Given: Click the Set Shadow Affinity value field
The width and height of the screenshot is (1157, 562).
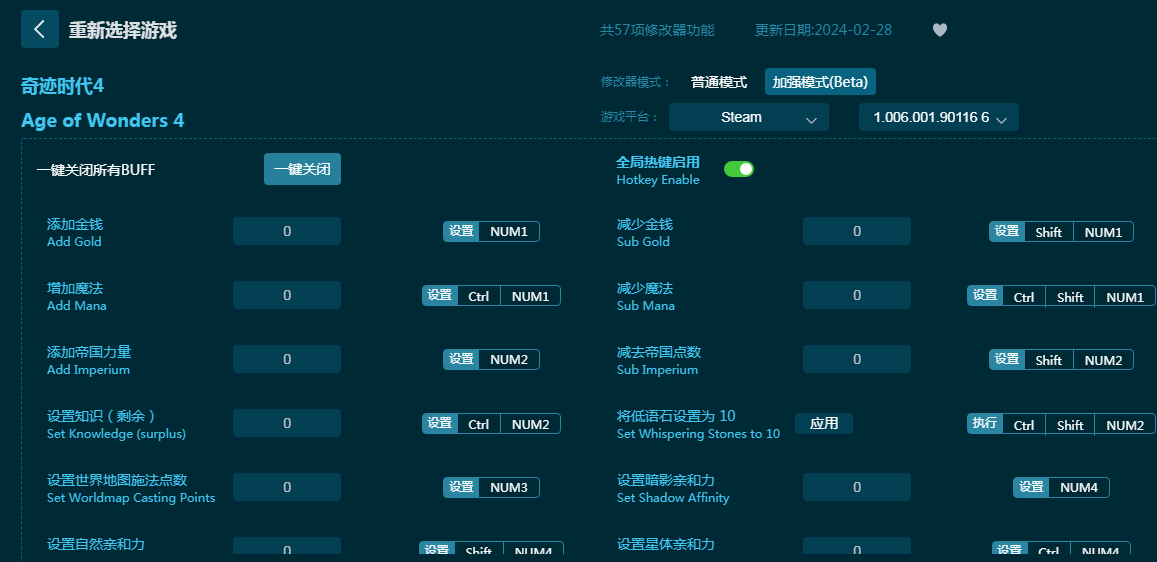Looking at the screenshot, I should tap(857, 488).
